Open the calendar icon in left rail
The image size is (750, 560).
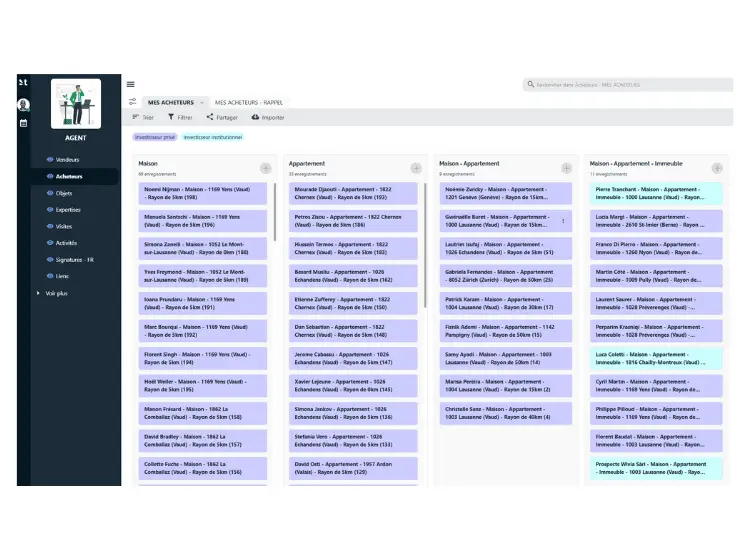point(23,123)
